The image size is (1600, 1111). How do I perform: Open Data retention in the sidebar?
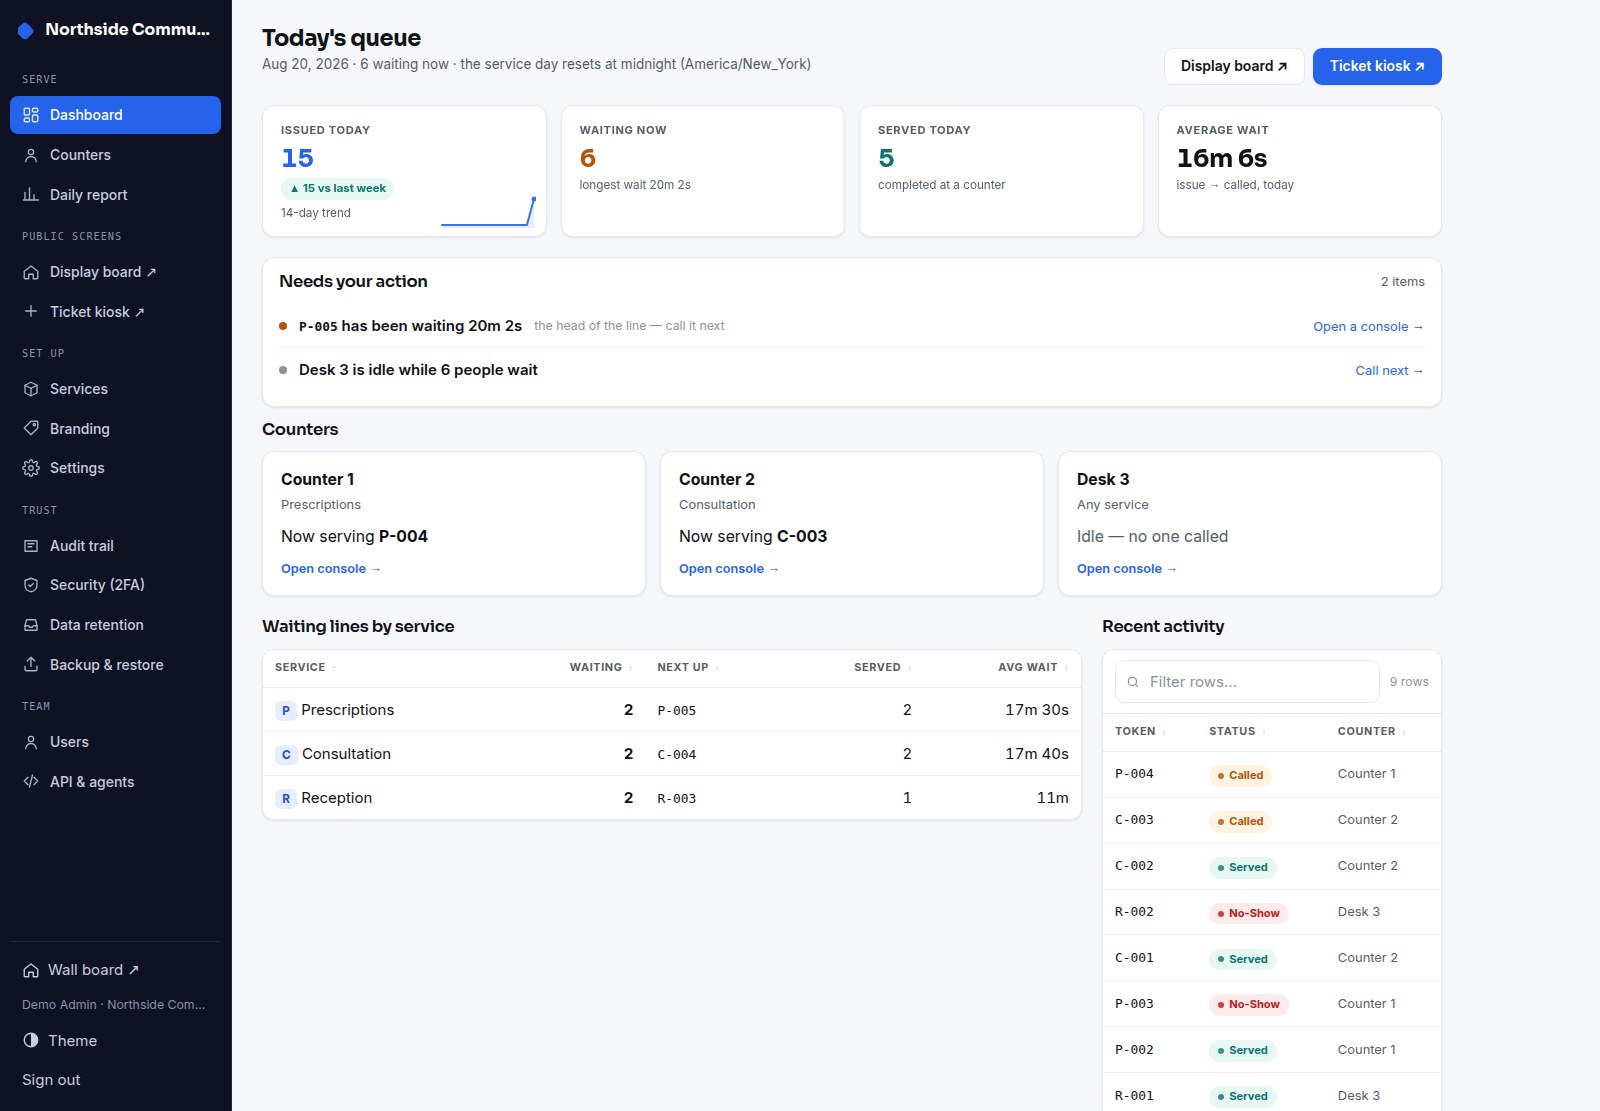tap(115, 625)
